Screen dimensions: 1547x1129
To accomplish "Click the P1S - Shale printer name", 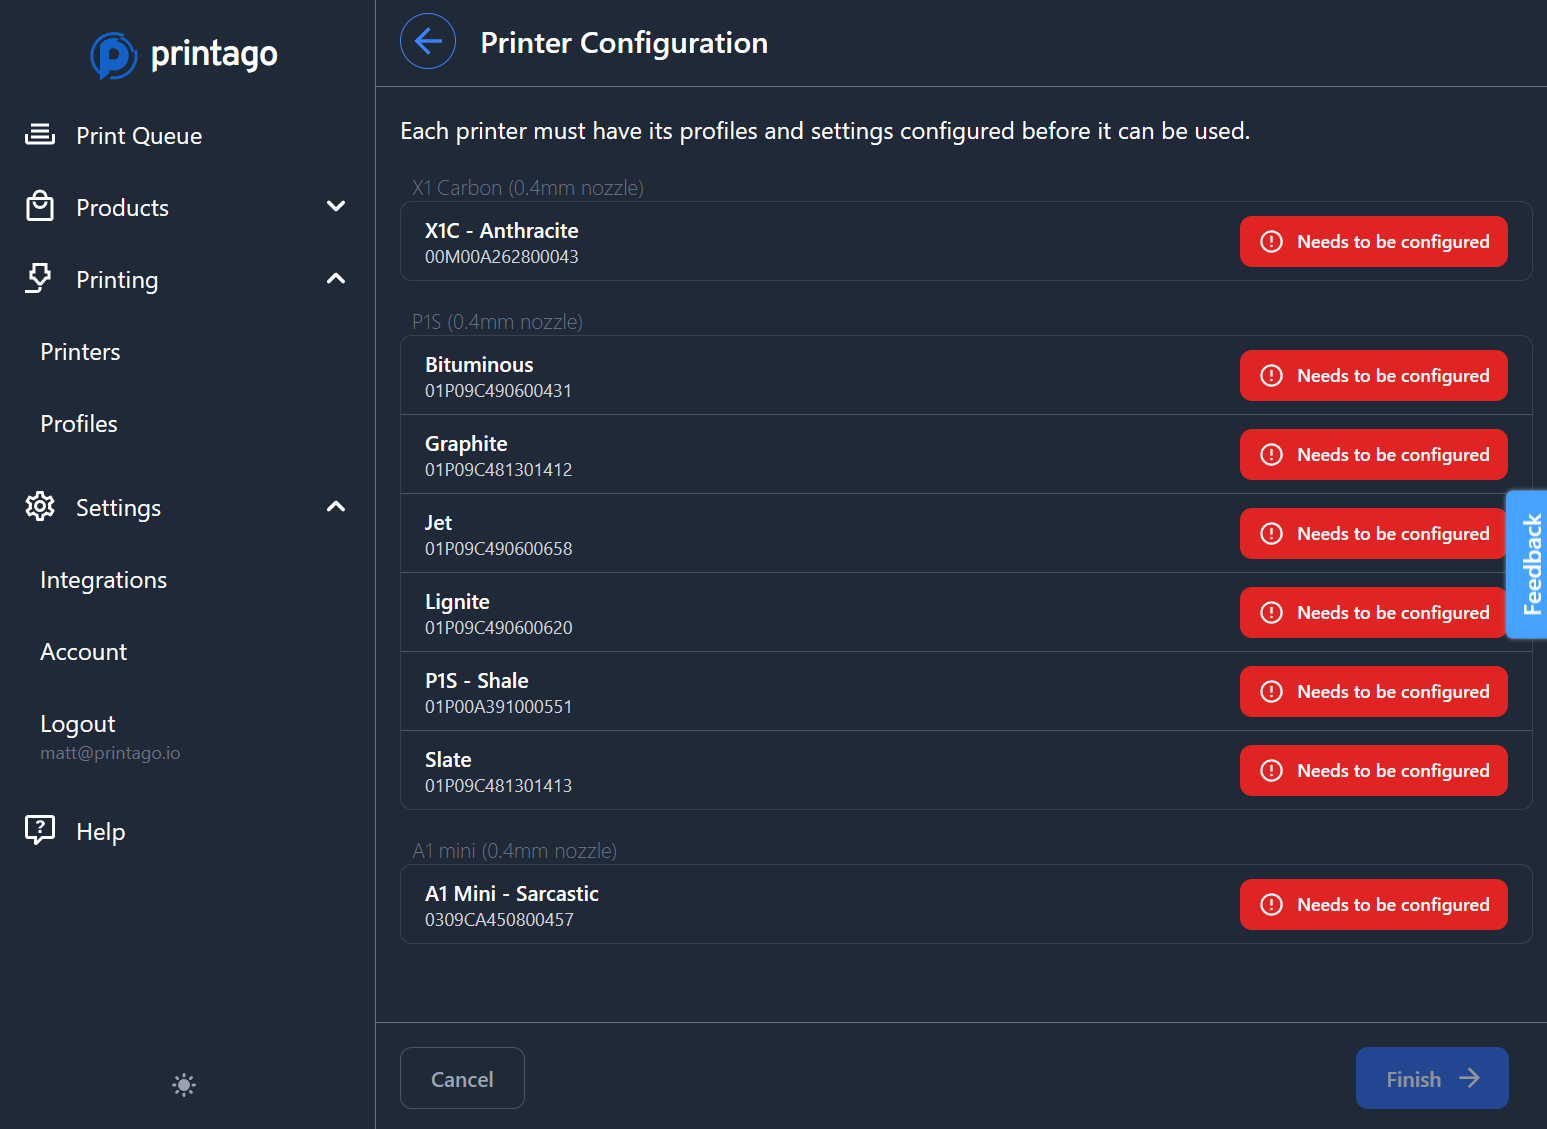I will point(476,681).
